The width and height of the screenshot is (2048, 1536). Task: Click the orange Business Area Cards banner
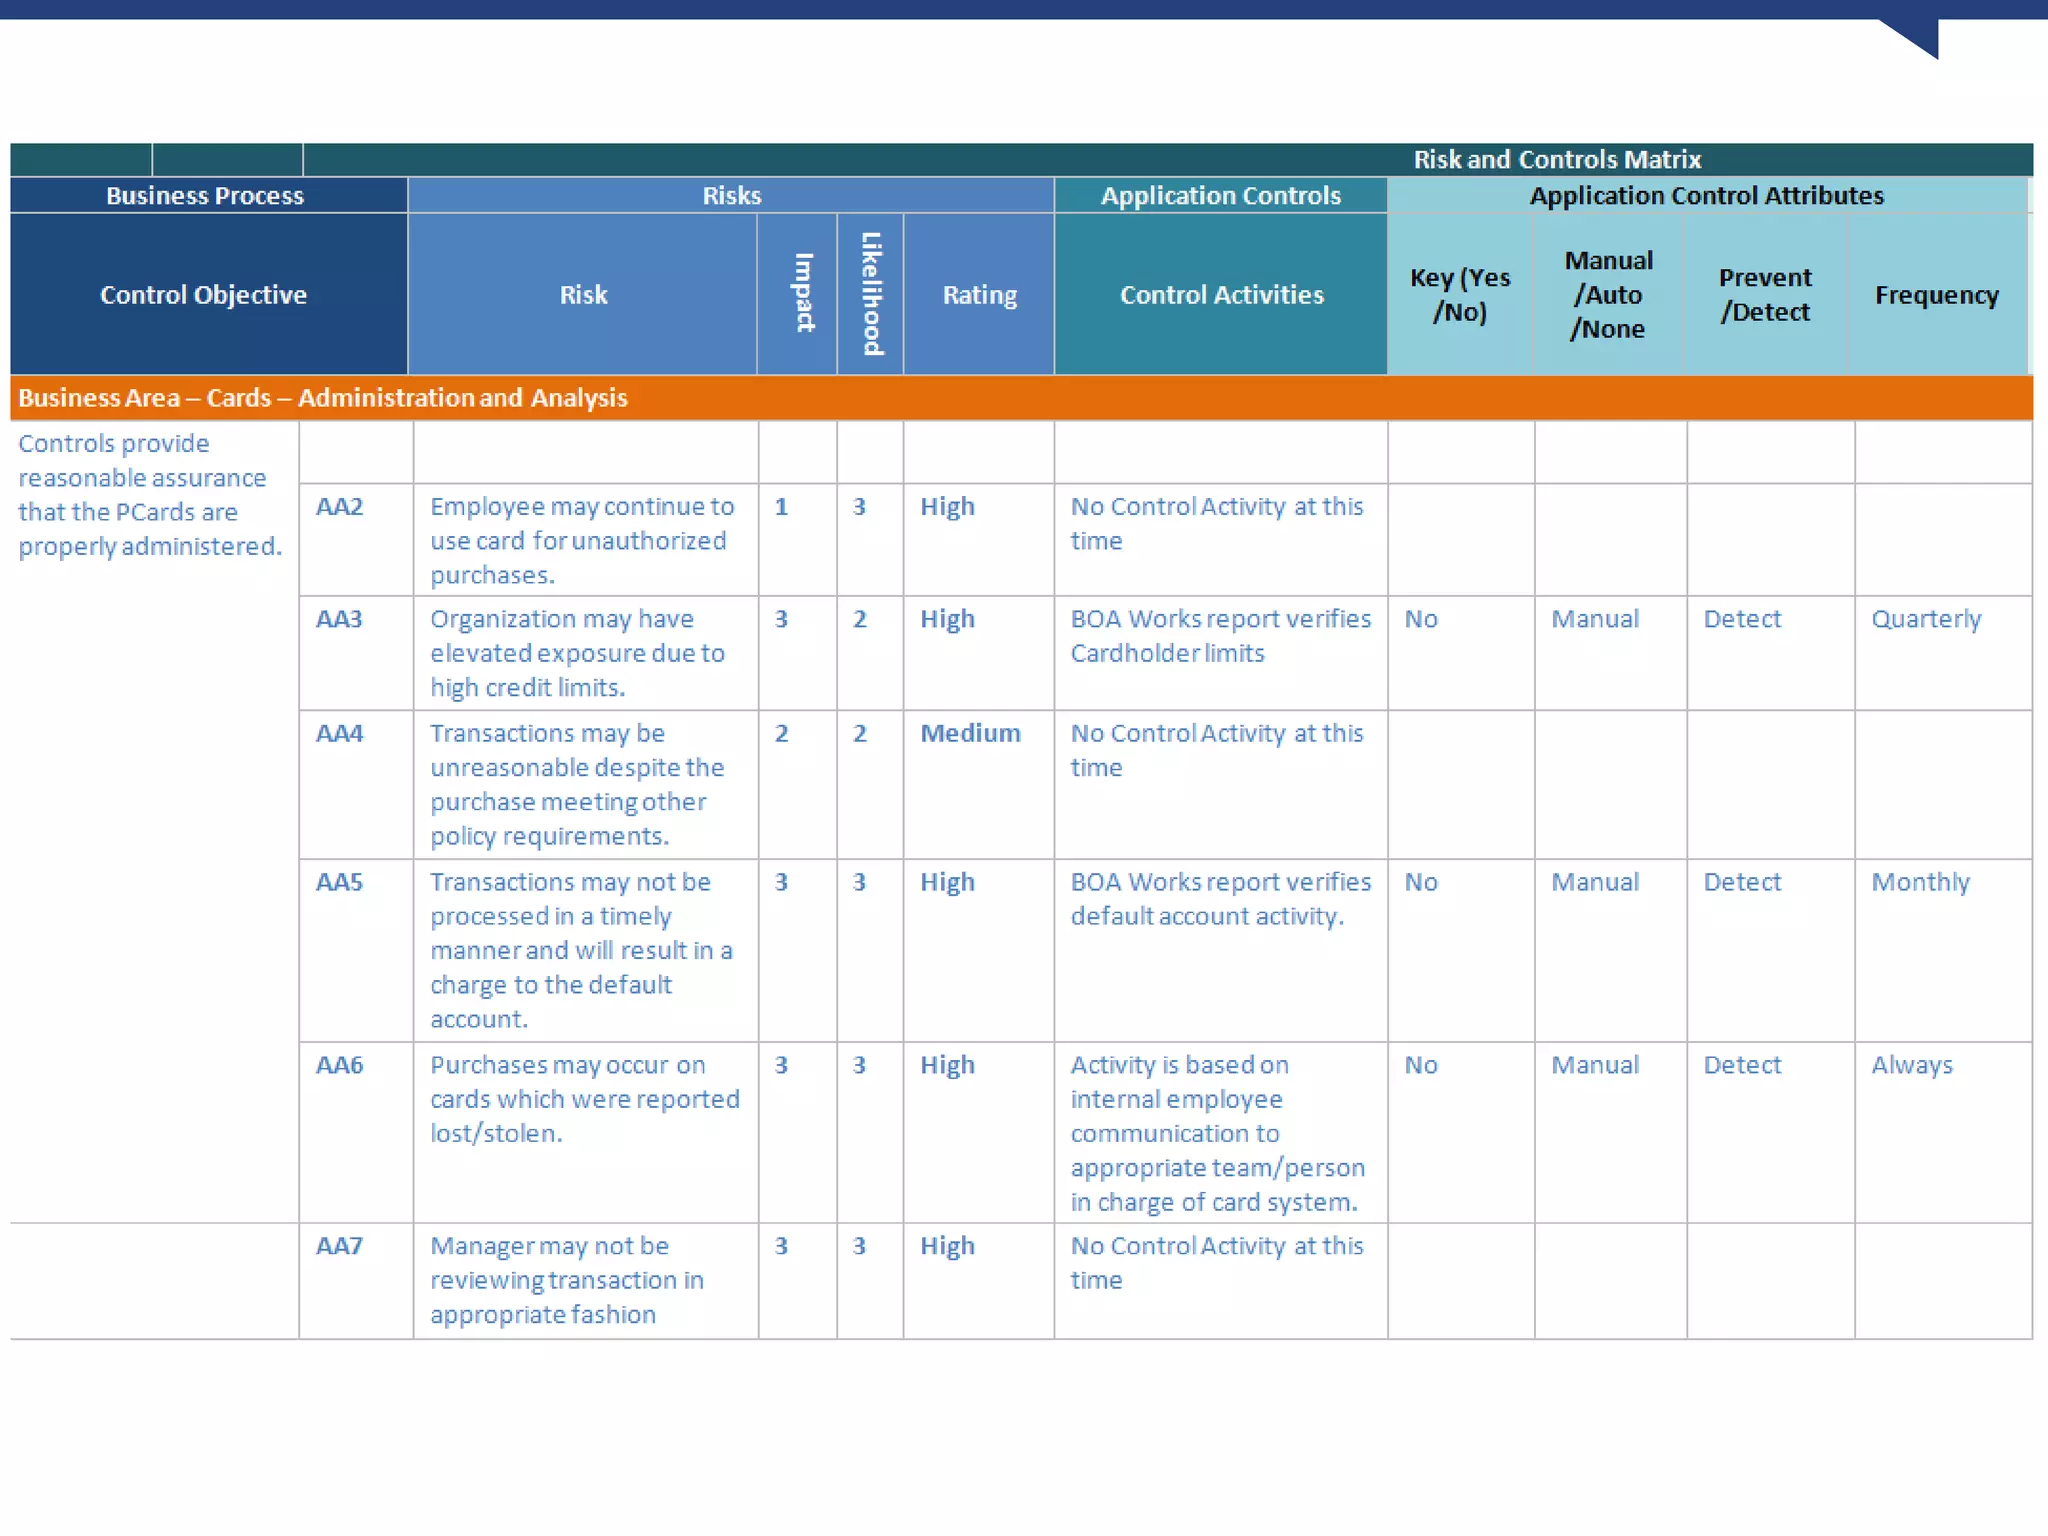point(323,398)
